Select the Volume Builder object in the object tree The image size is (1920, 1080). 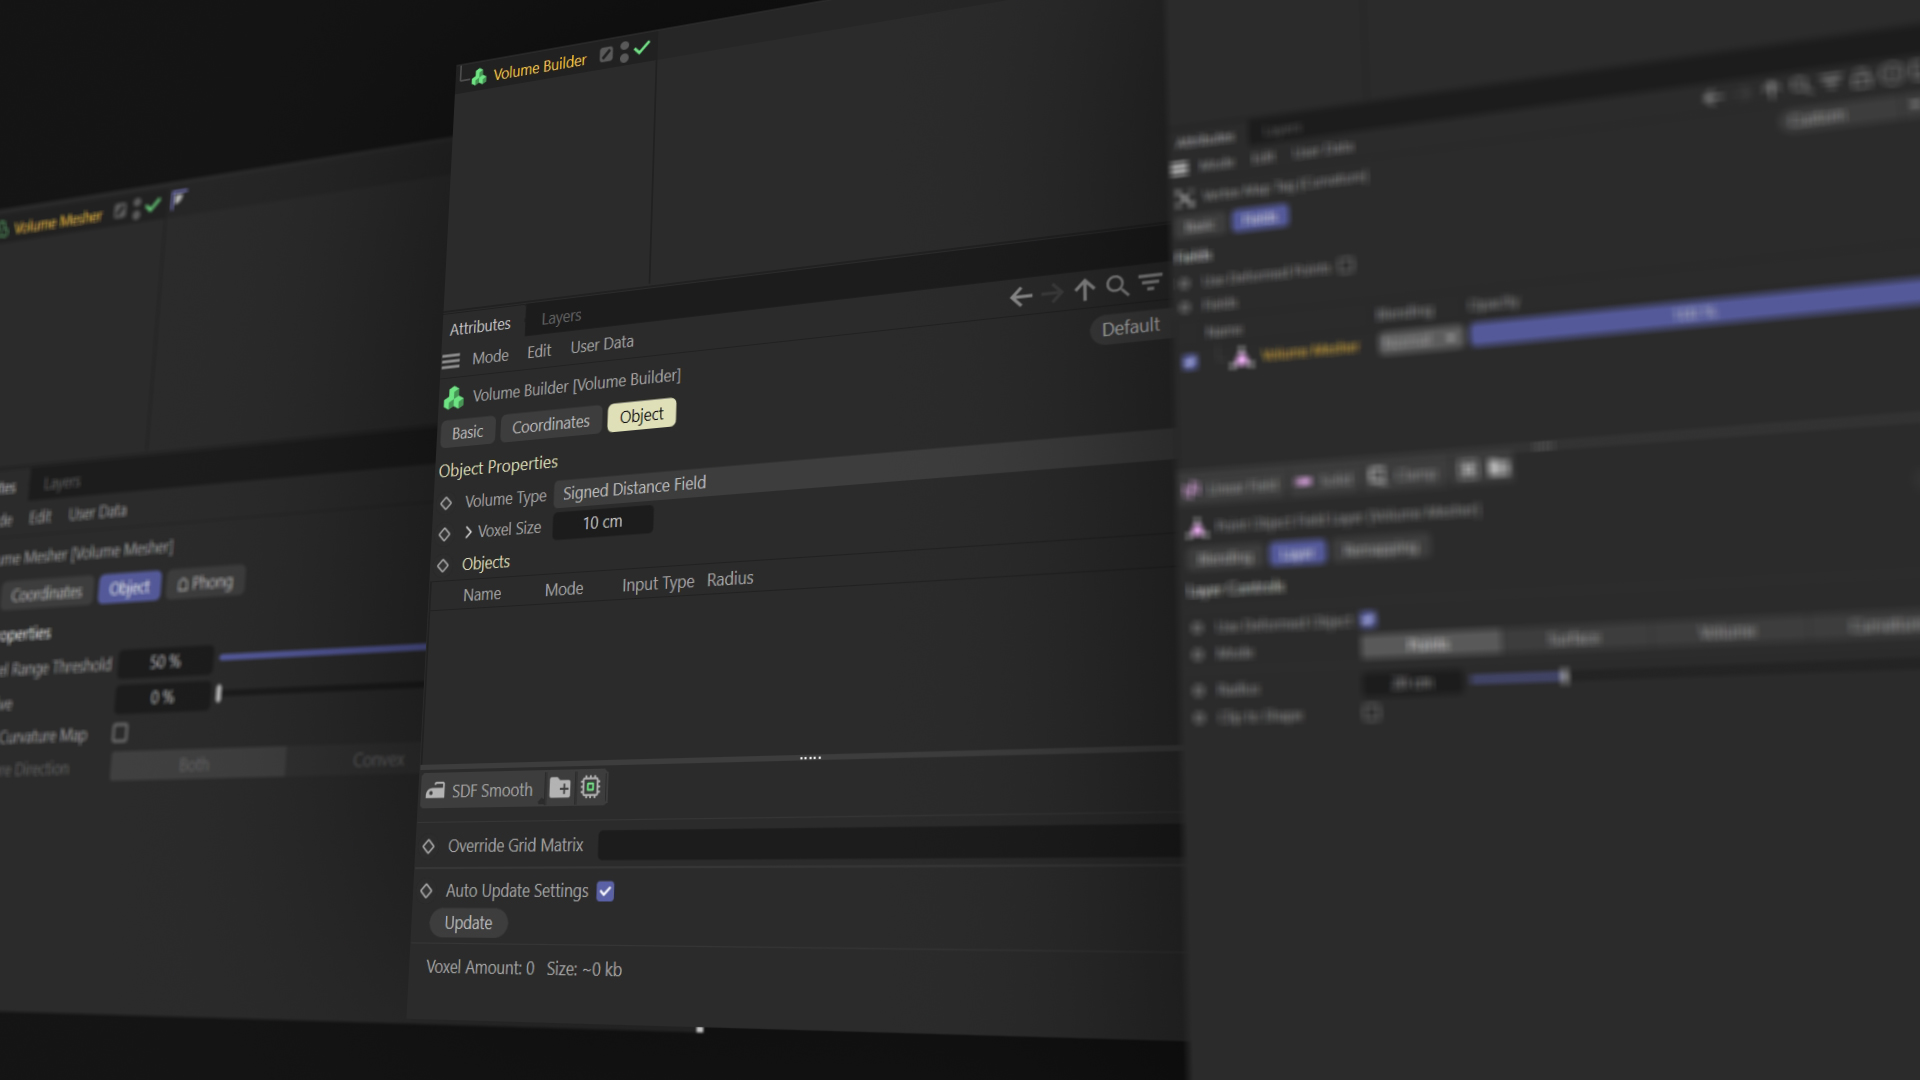point(539,67)
